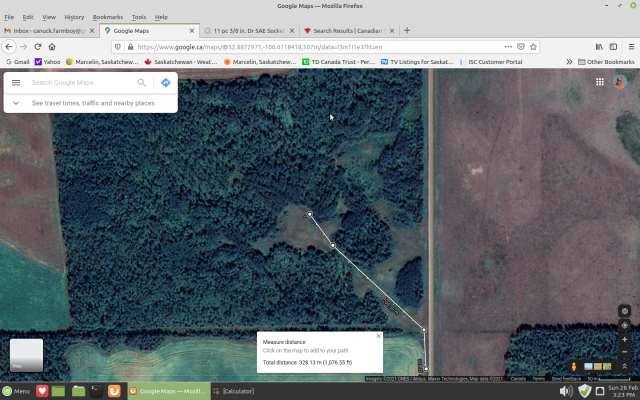This screenshot has height=400, width=640.
Task: Switch to the Inbox tab
Action: tap(48, 31)
